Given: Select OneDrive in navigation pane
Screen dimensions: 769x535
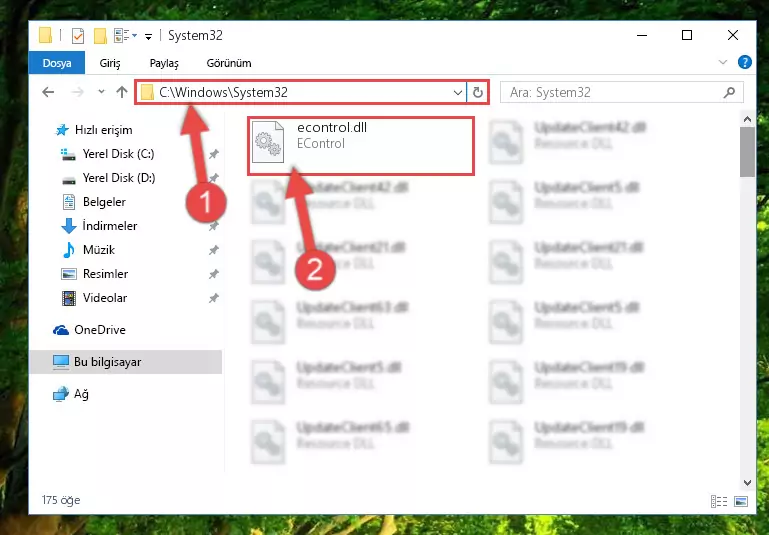Looking at the screenshot, I should point(100,330).
